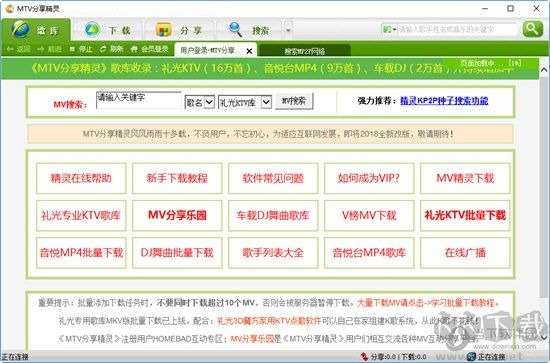Image resolution: width=550 pixels, height=363 pixels.
Task: Click the small arrow beside the 搜索 tab
Action: coord(288,30)
